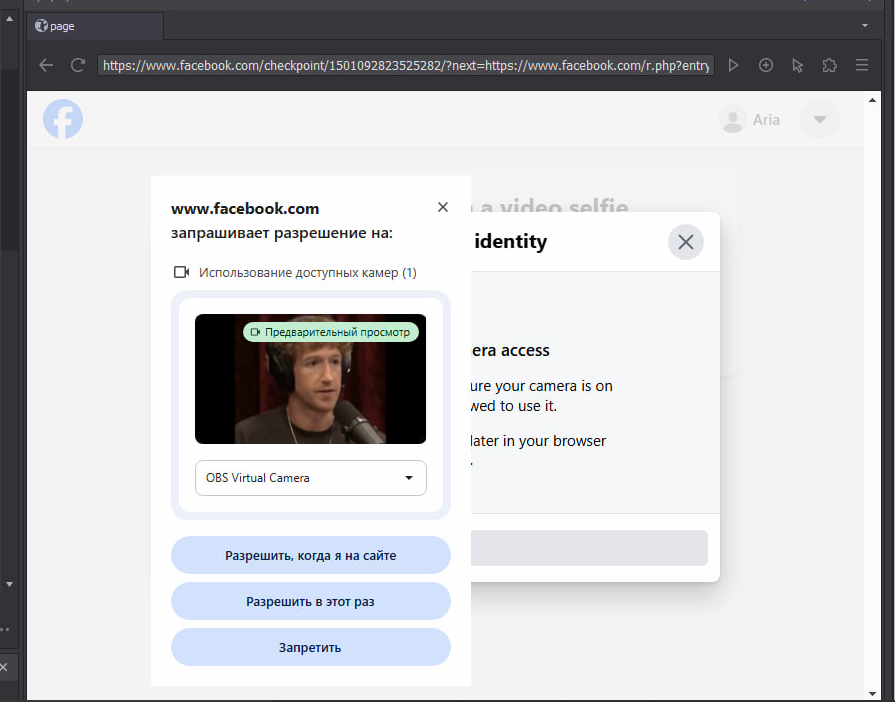895x702 pixels.
Task: Click the play triangle icon in toolbar
Action: 733,65
